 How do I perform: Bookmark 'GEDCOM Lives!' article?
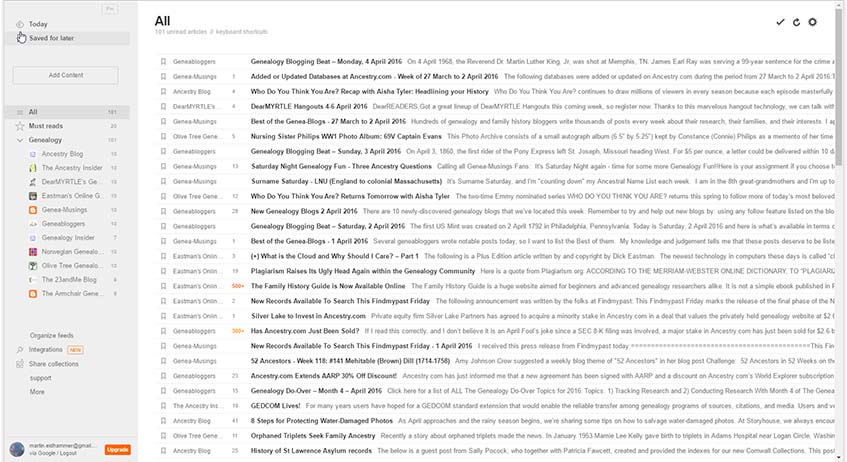pyautogui.click(x=163, y=406)
